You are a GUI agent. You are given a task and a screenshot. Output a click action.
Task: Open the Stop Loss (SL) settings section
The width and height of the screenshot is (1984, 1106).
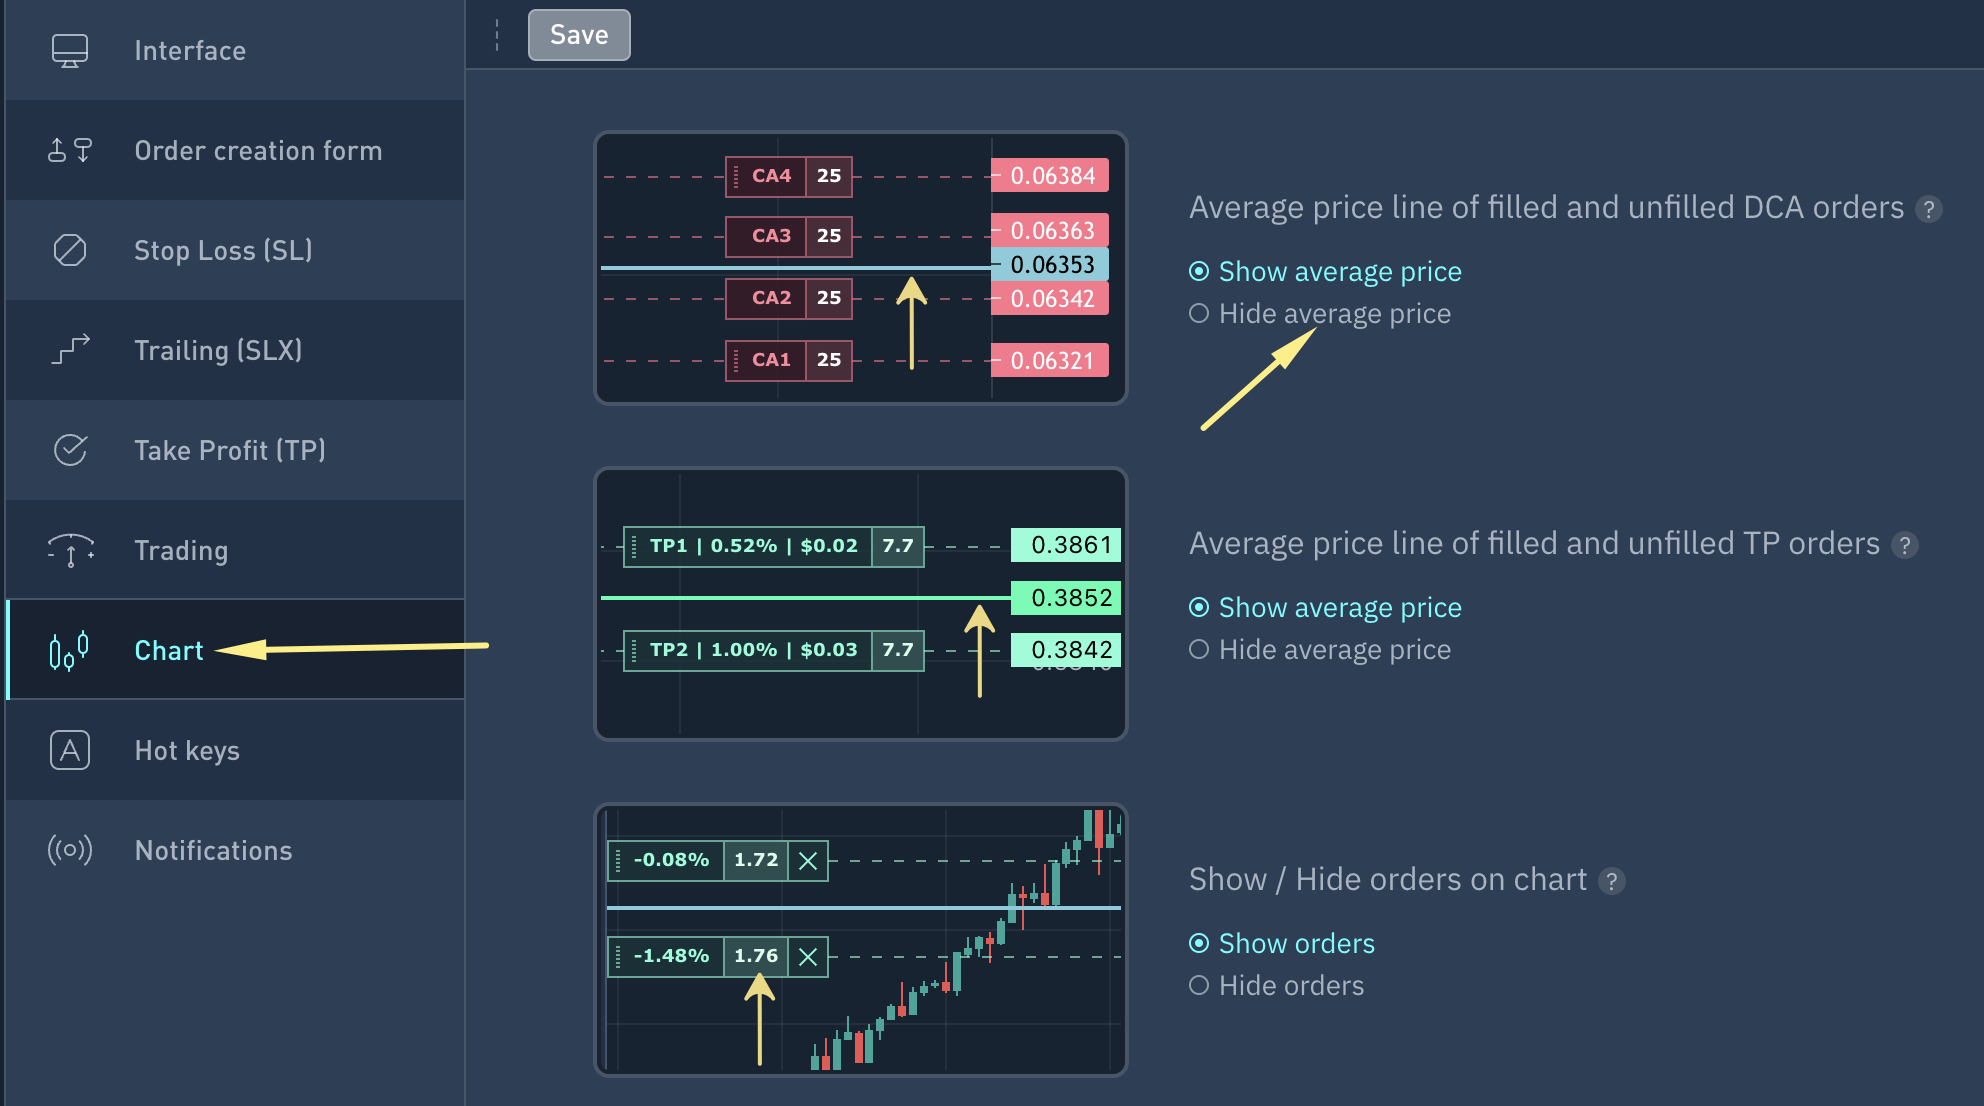pos(223,250)
